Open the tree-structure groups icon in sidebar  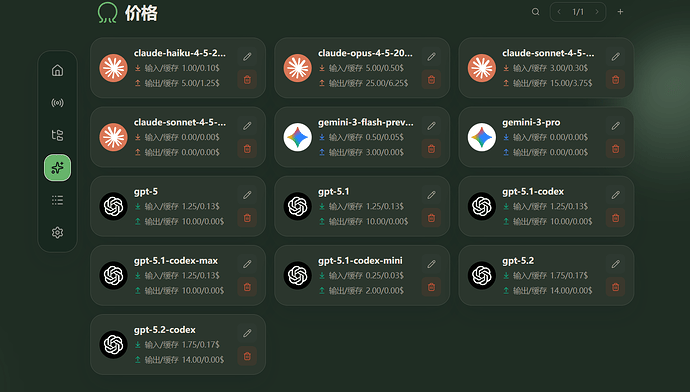57,135
